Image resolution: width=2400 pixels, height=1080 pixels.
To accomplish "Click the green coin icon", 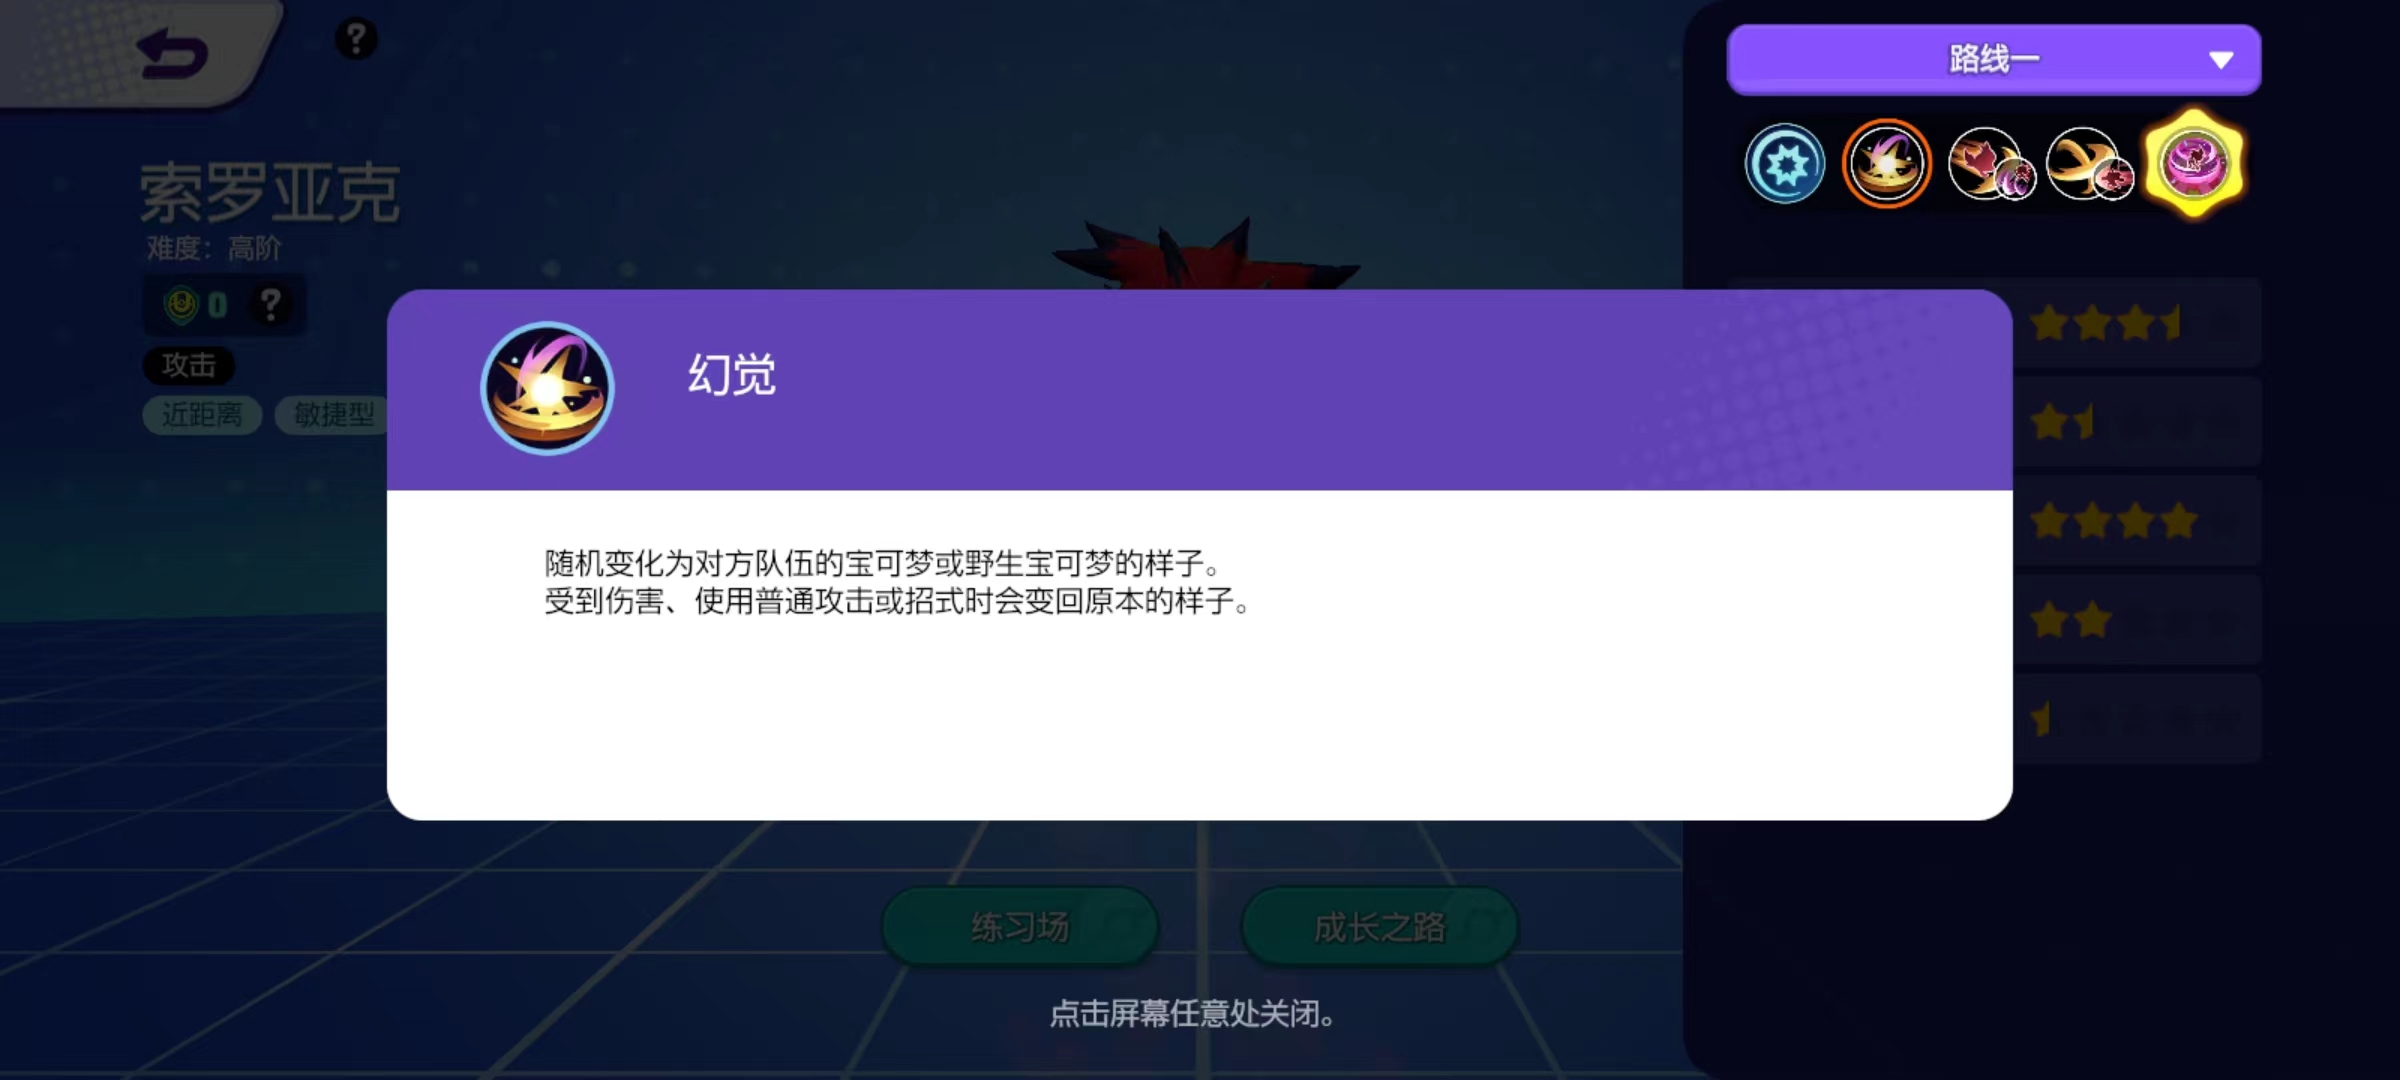I will [x=181, y=304].
